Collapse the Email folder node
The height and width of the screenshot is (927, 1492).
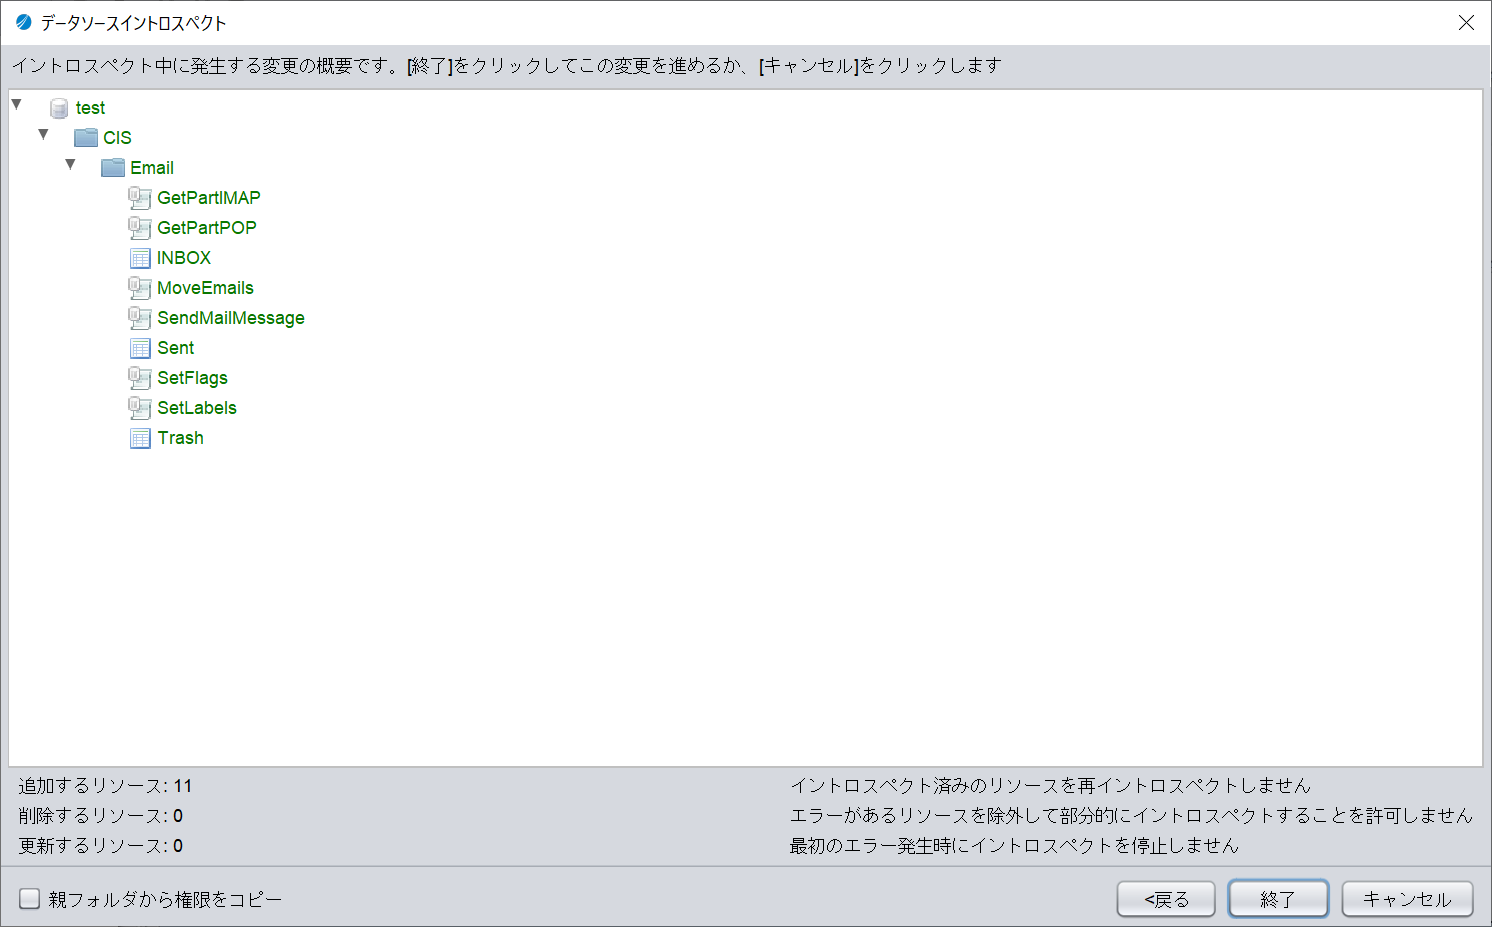[70, 164]
